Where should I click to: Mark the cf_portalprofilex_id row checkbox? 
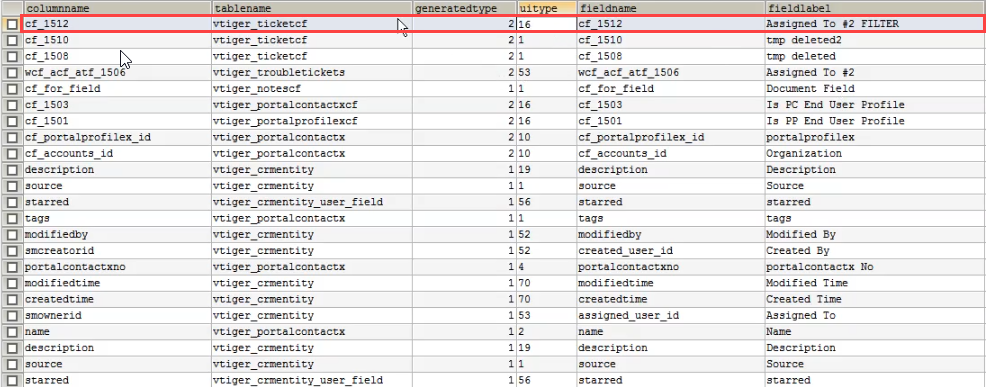point(13,138)
